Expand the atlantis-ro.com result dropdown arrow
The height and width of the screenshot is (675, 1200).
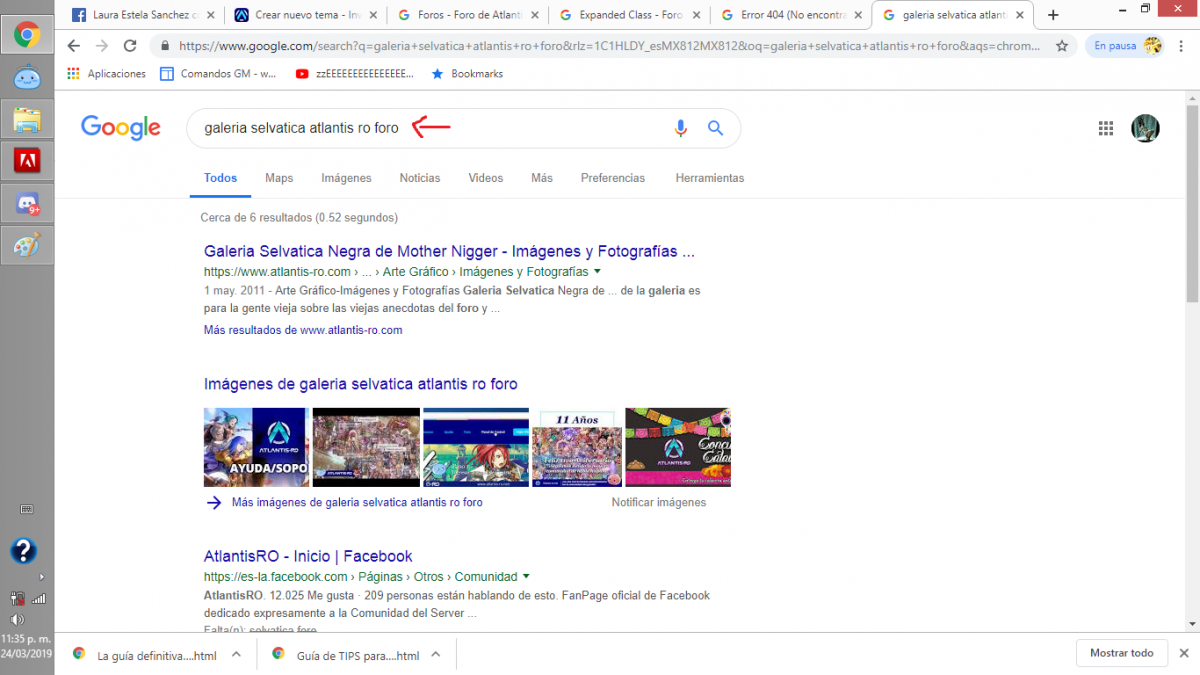click(x=597, y=271)
